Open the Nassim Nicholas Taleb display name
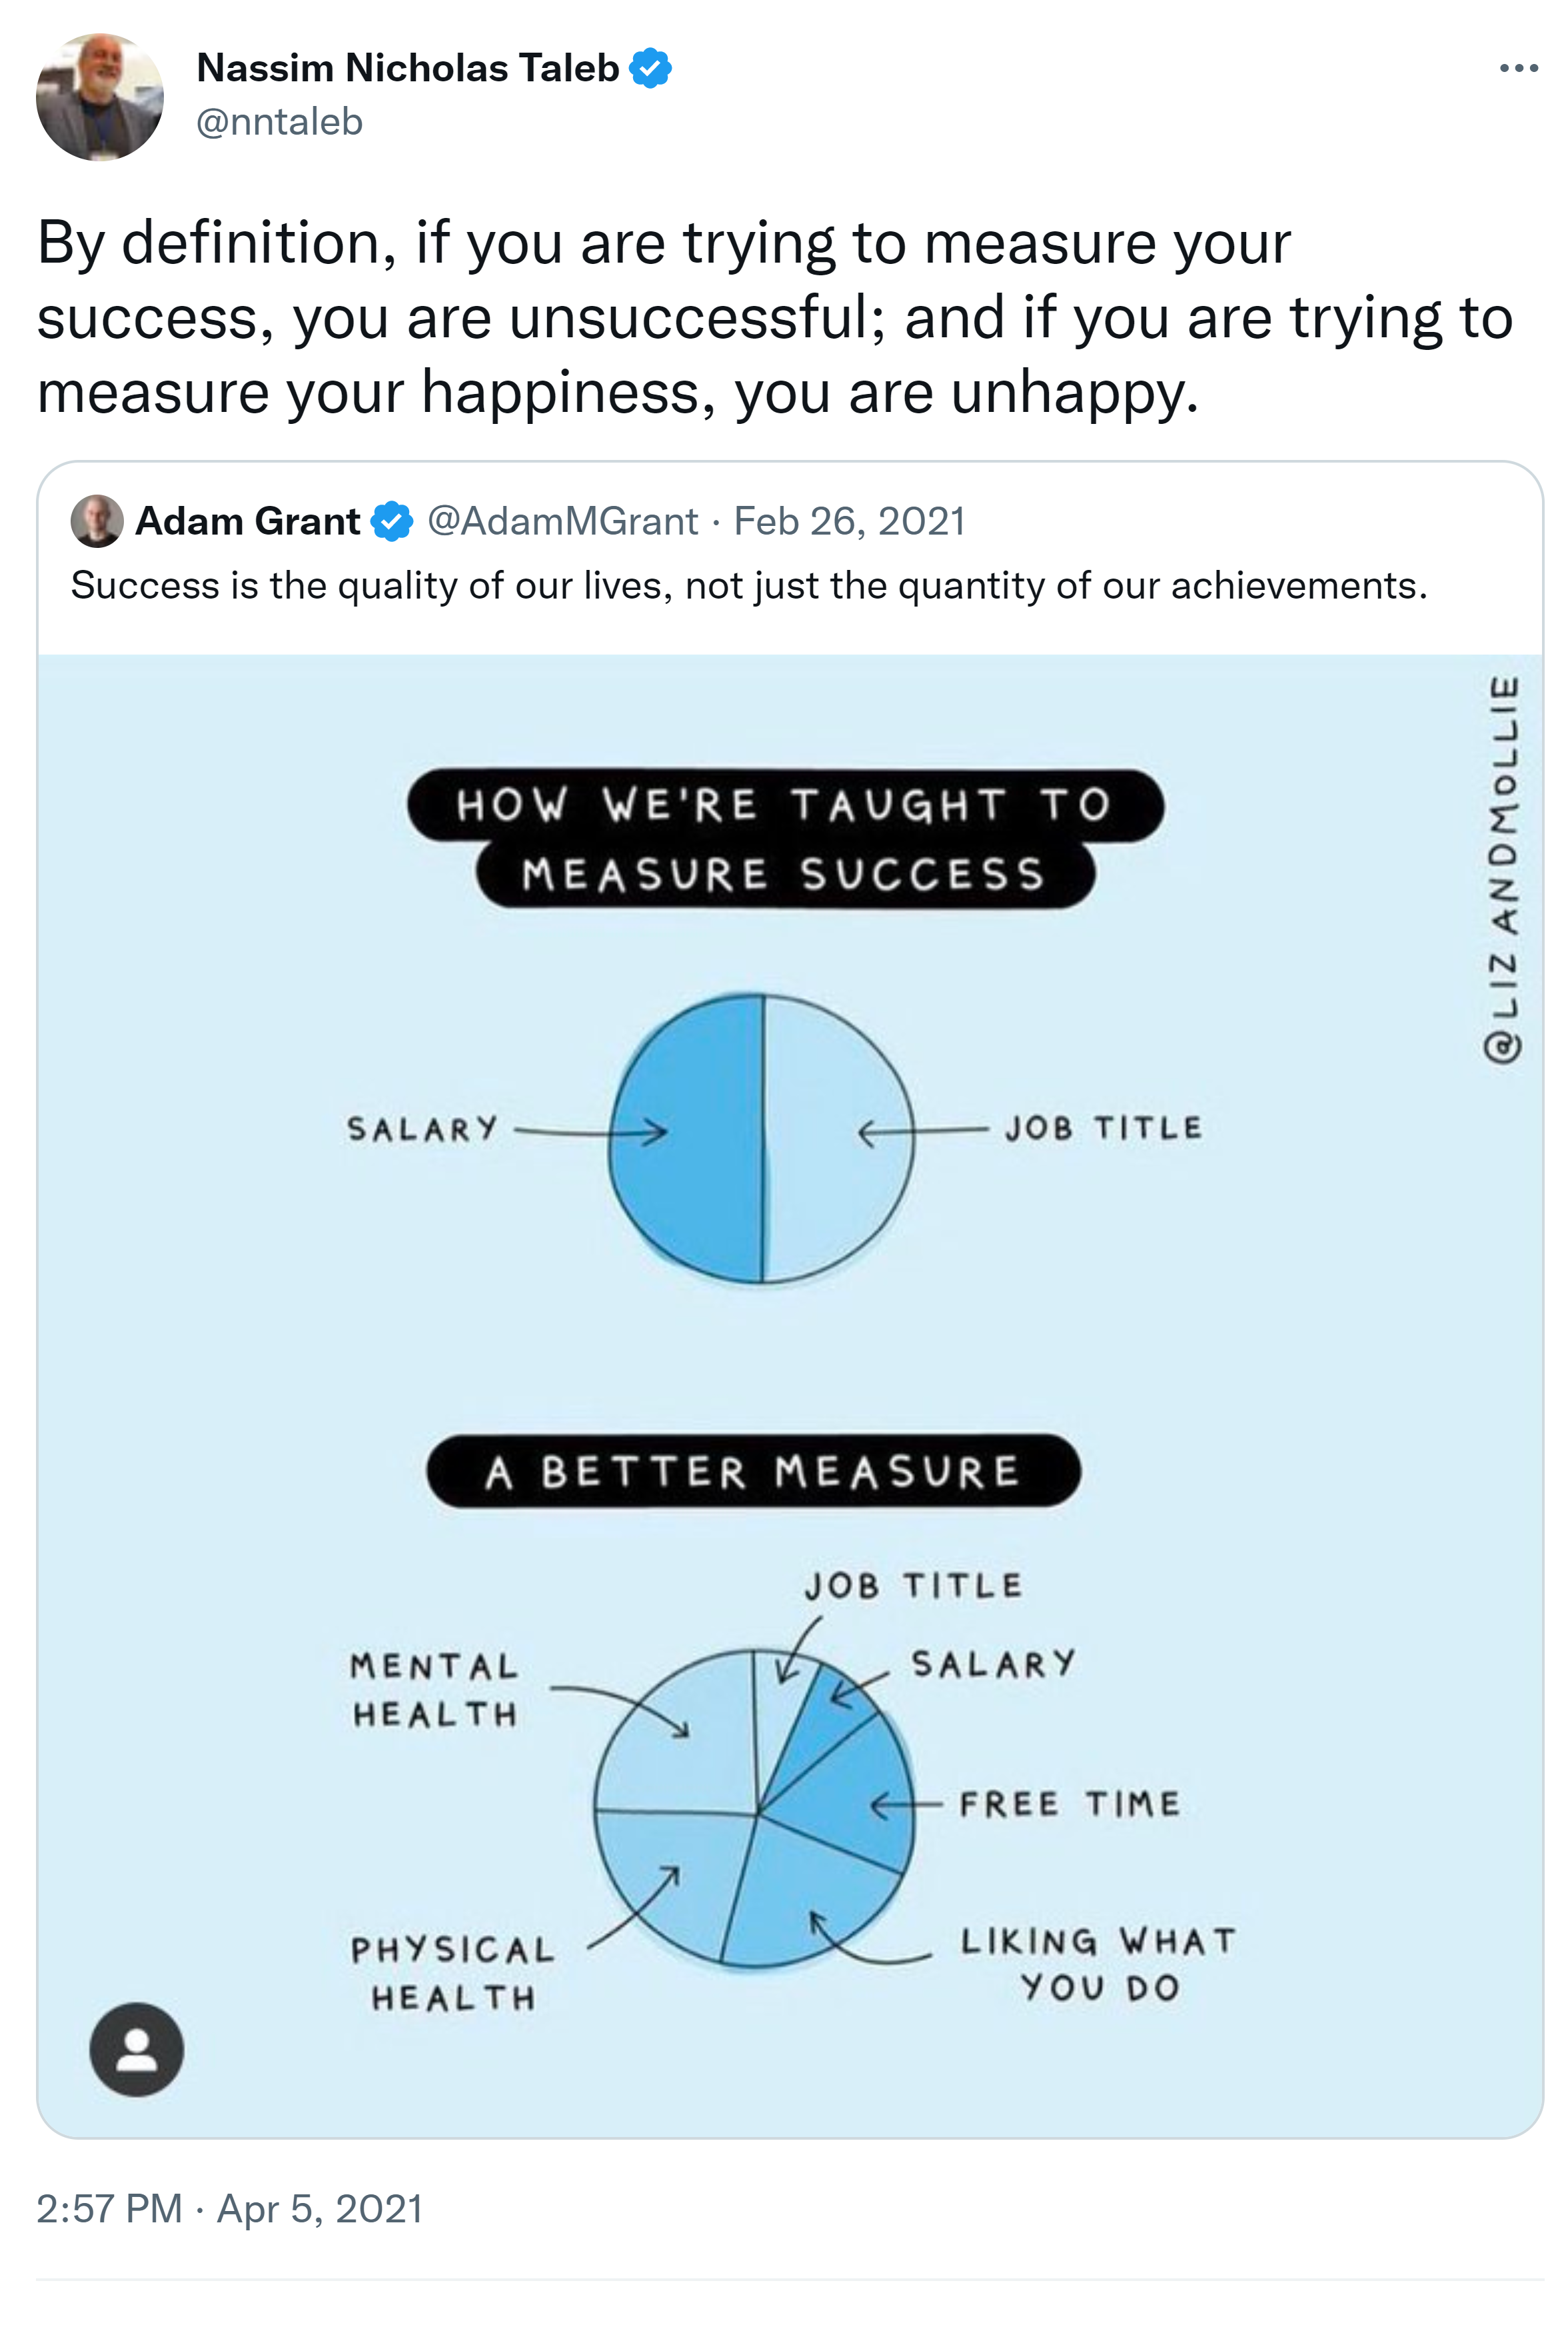This screenshot has height=2329, width=1568. (408, 68)
